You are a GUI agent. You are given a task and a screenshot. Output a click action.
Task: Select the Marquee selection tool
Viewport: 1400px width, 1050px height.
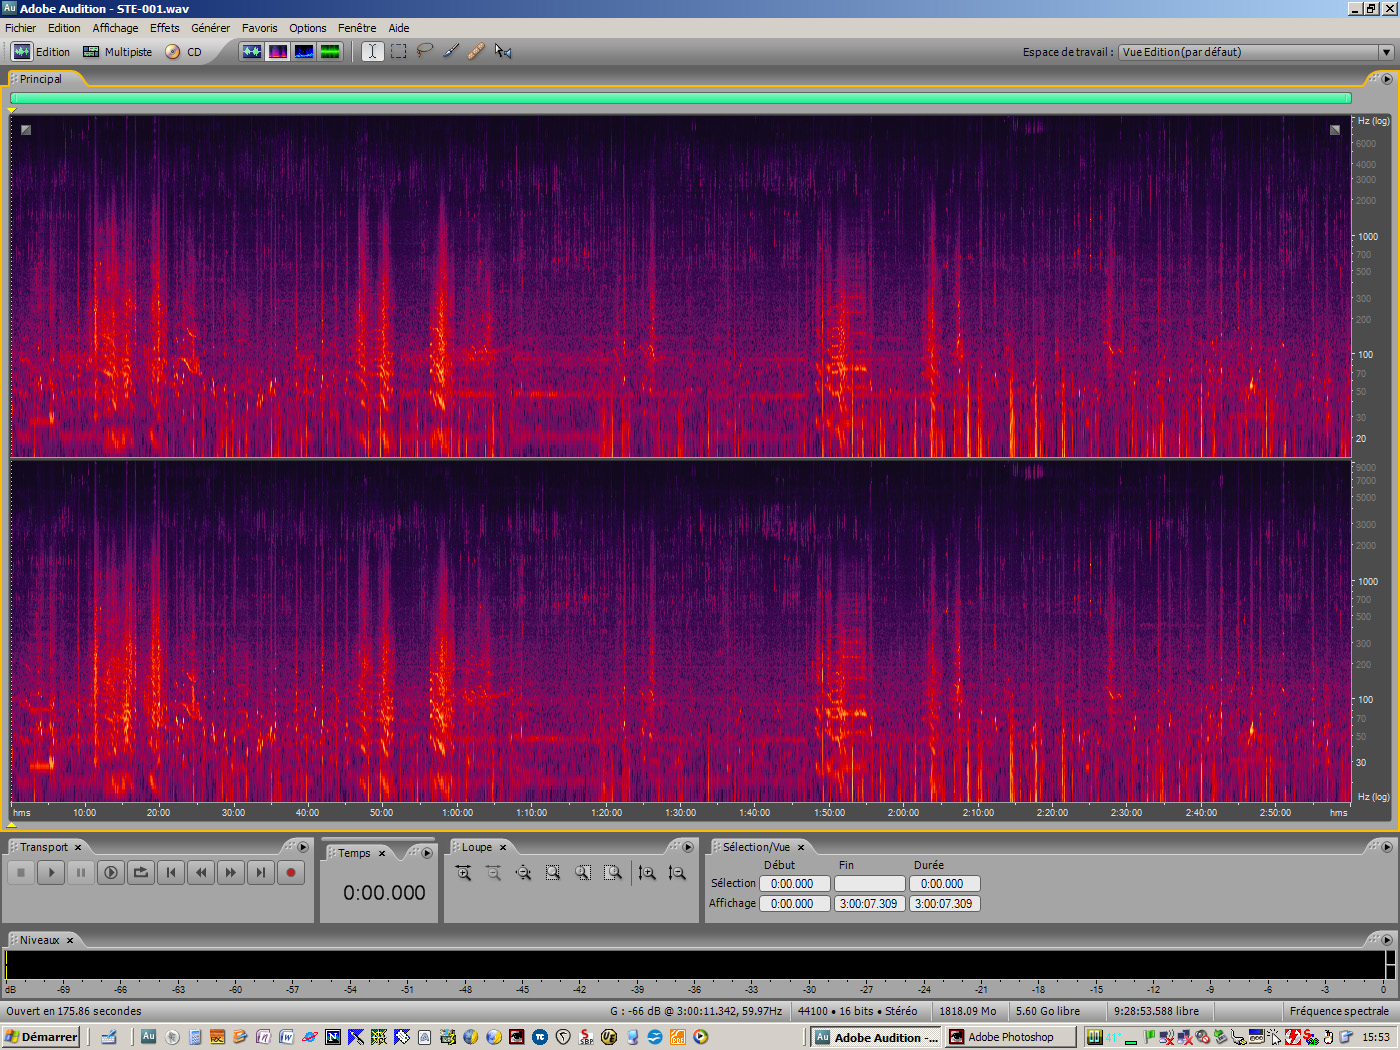(x=398, y=51)
